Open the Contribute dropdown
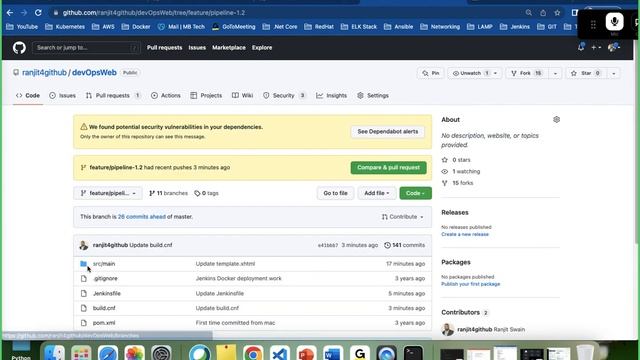Screen dimensions: 640x360 [x=402, y=217]
